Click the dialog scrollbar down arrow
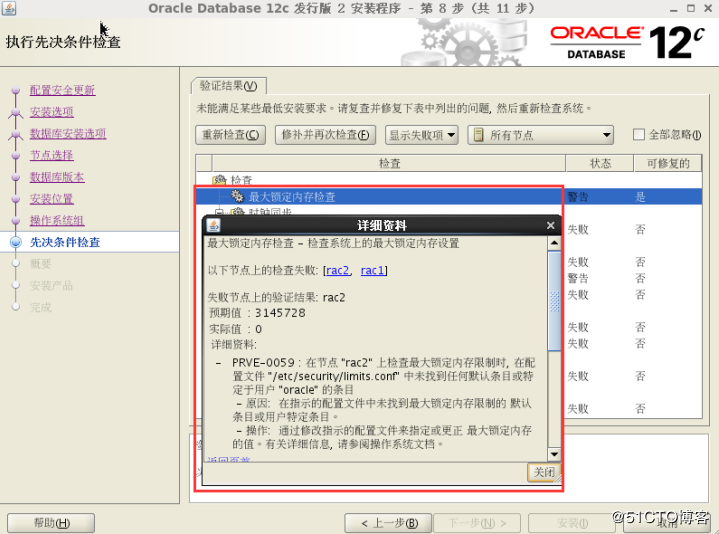The image size is (719, 534). pyautogui.click(x=554, y=454)
